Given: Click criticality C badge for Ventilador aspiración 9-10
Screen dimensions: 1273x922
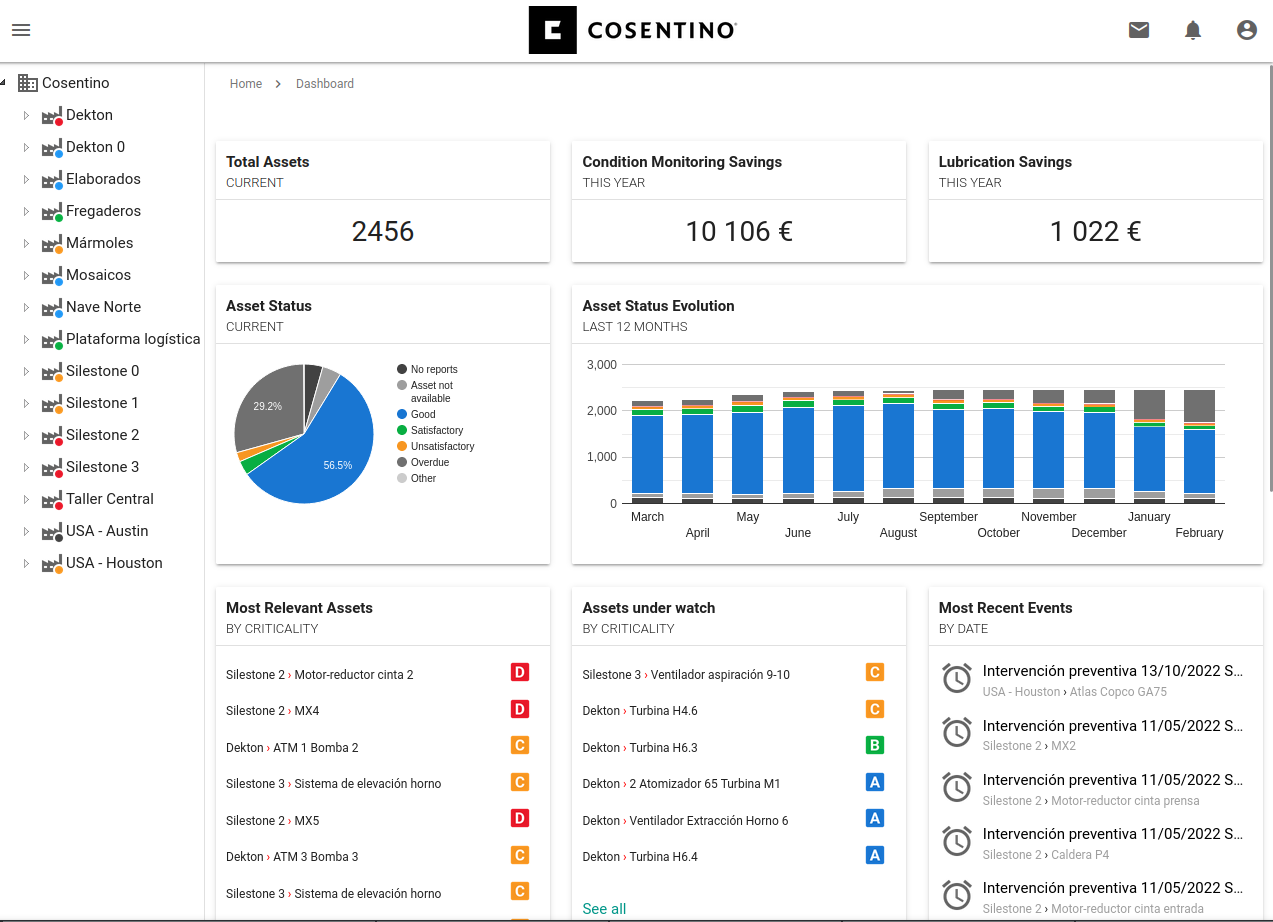Looking at the screenshot, I should point(875,672).
